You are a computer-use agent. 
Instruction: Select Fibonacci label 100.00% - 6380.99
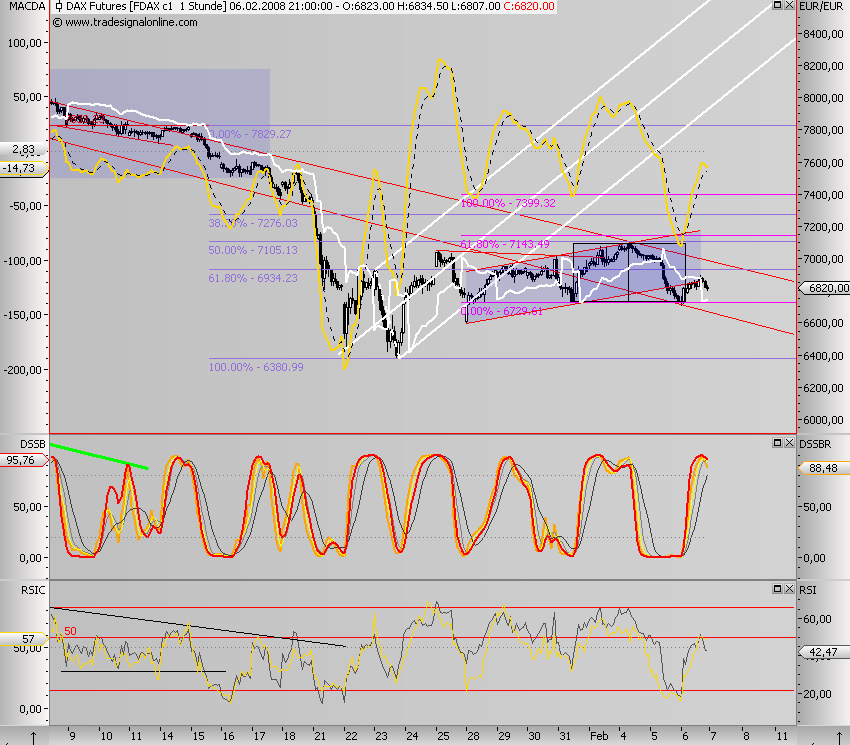[256, 367]
